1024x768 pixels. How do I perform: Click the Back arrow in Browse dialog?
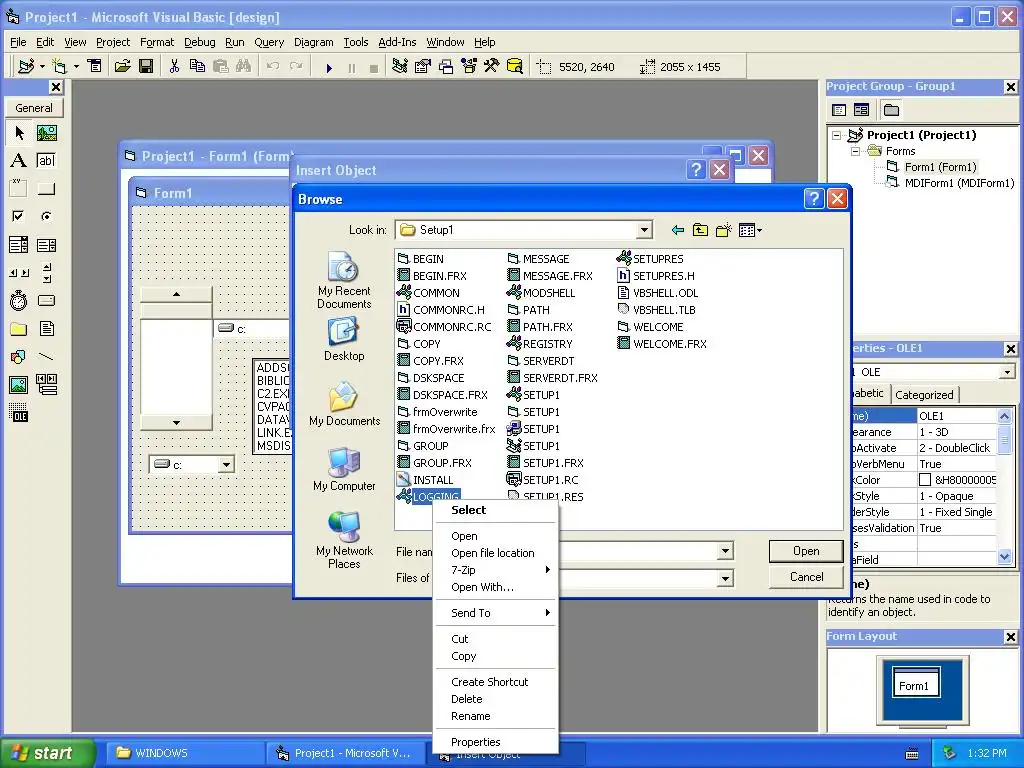pos(678,230)
